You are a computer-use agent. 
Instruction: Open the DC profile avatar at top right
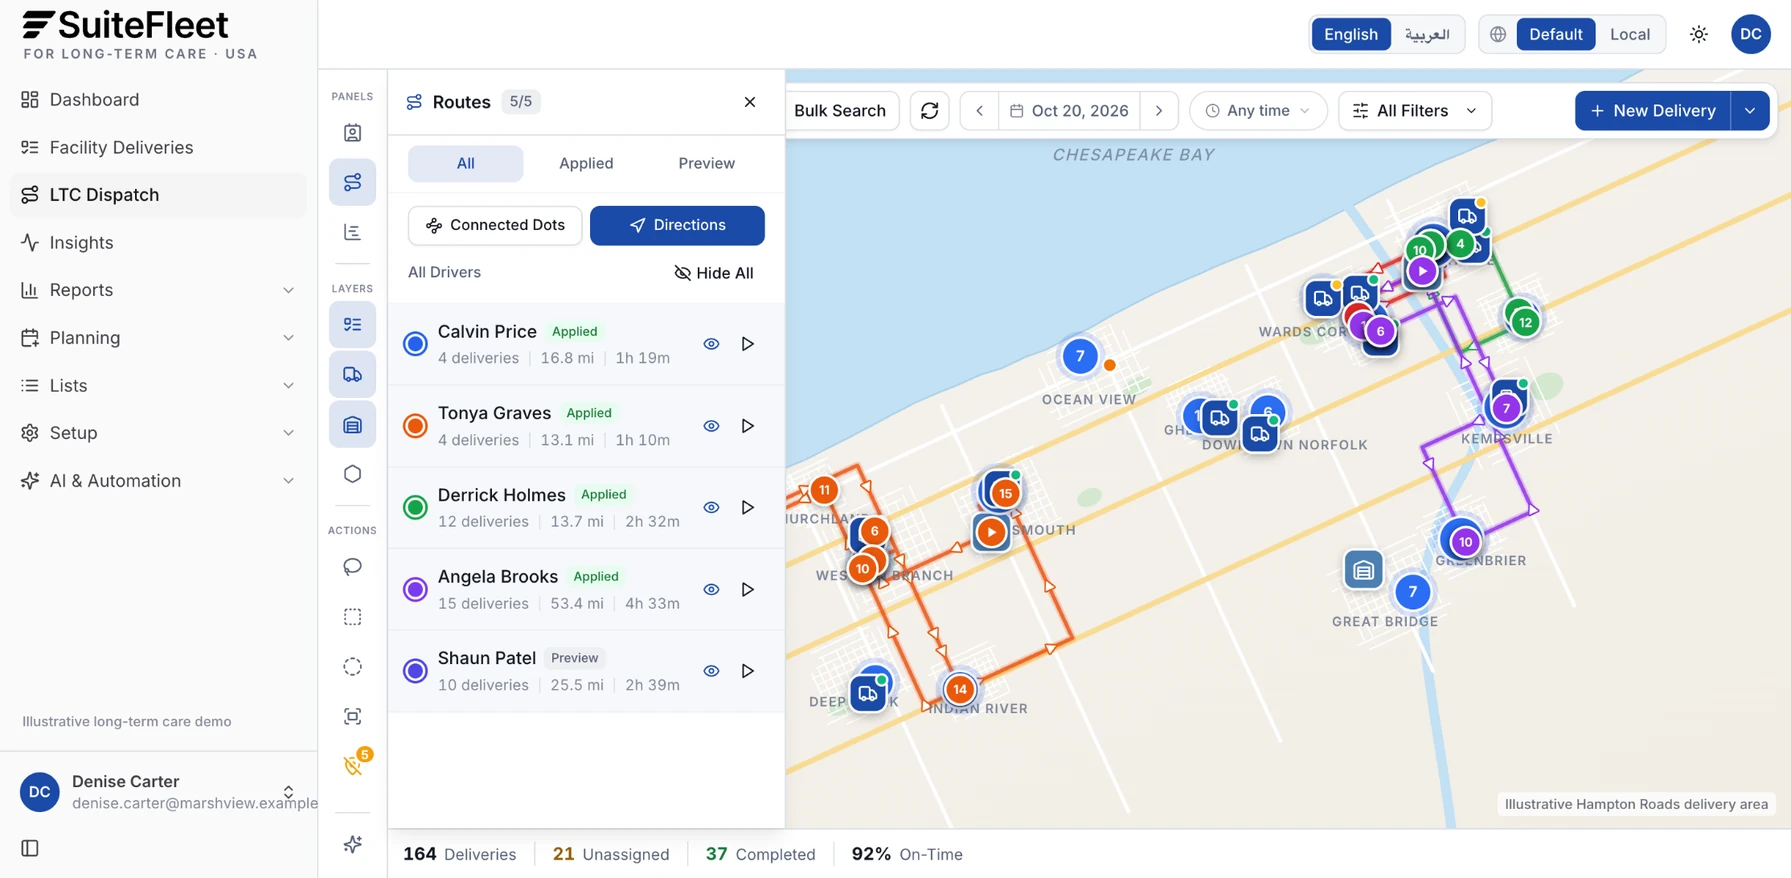1751,34
